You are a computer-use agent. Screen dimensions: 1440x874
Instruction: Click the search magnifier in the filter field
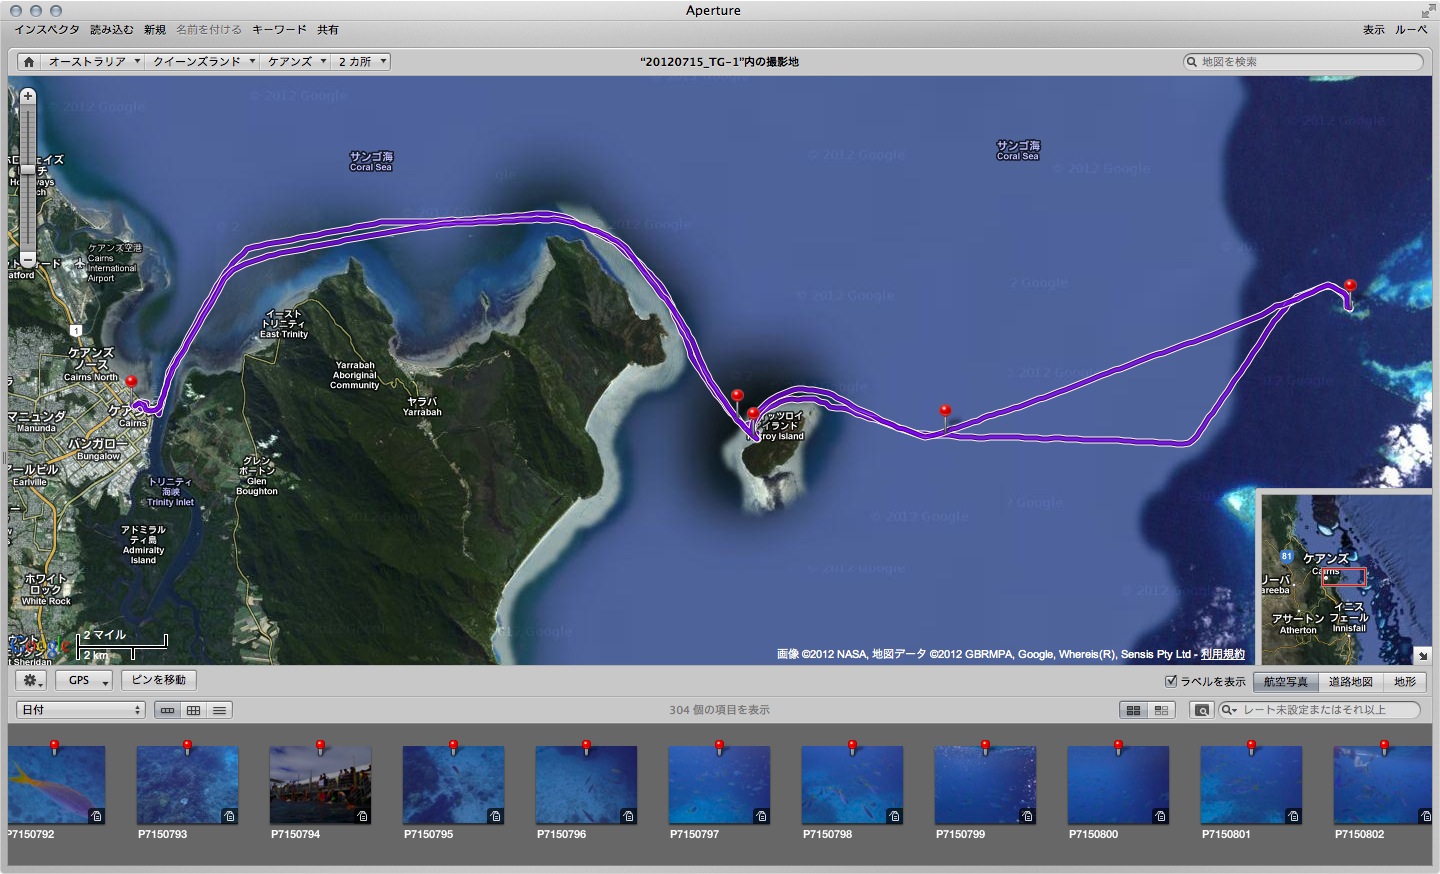pos(1228,710)
